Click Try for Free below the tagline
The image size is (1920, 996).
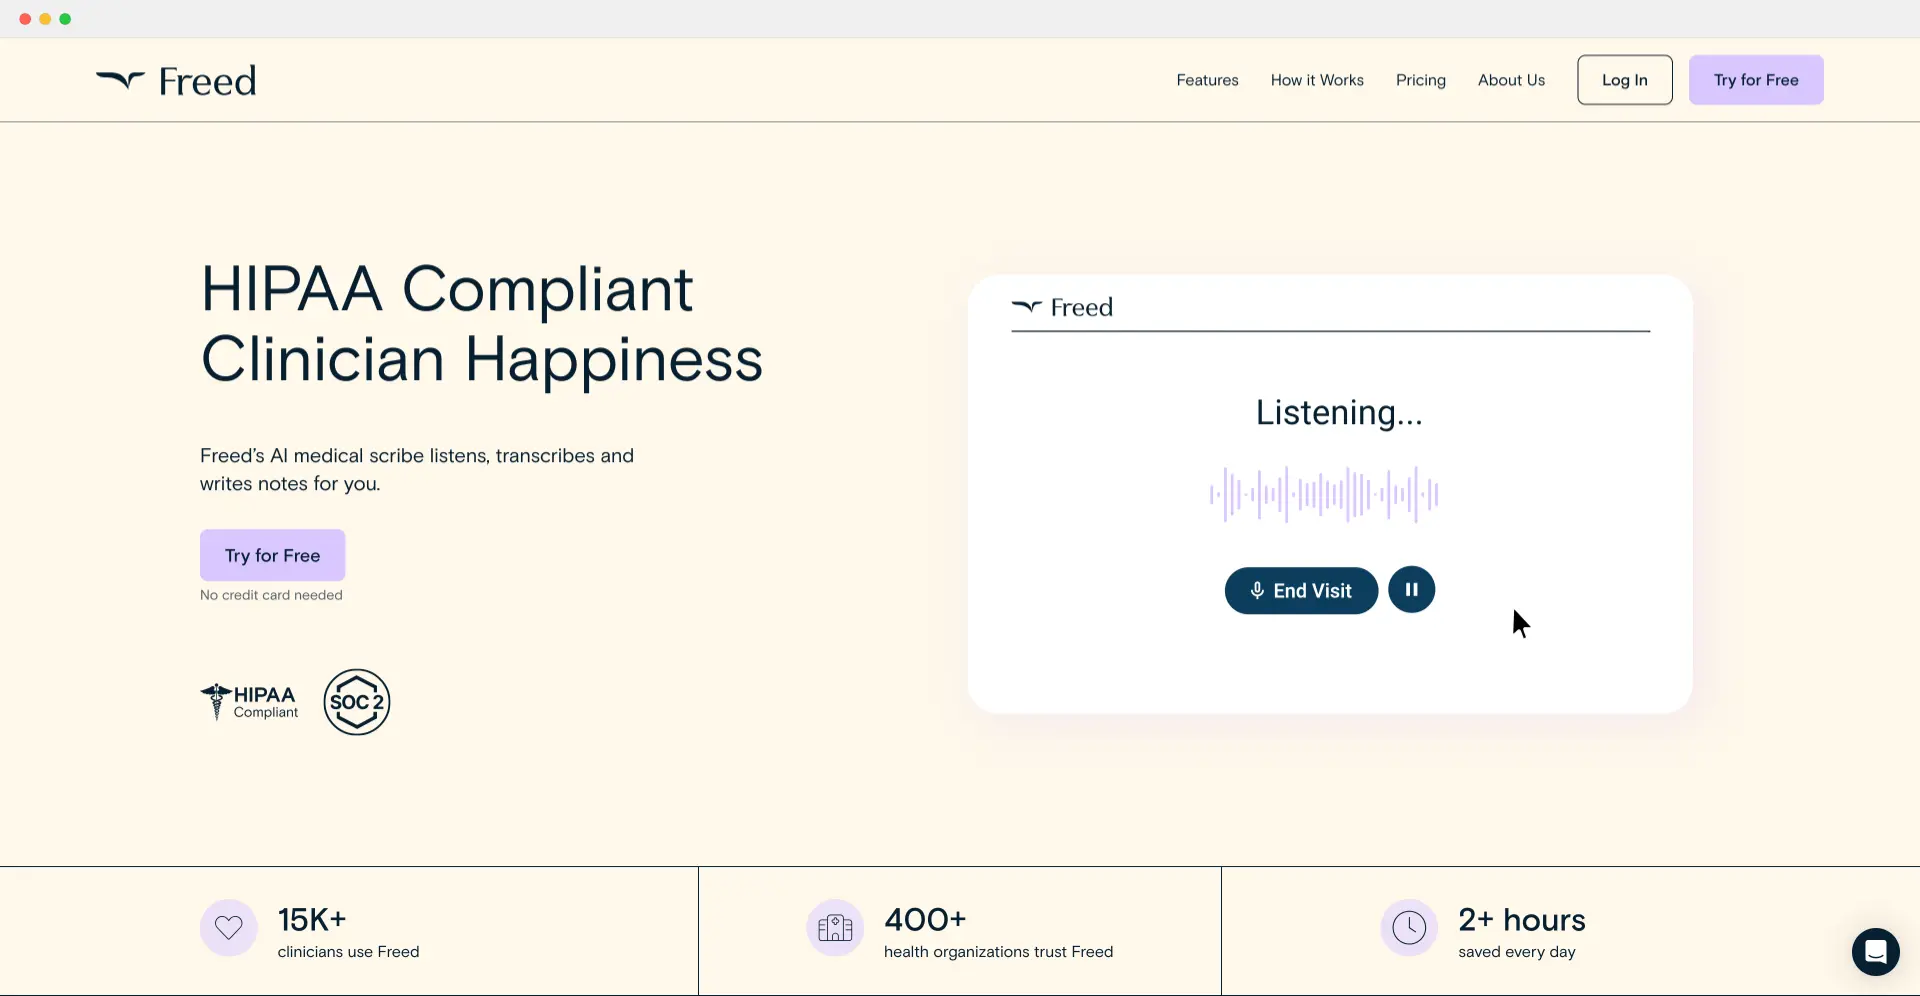coord(273,555)
